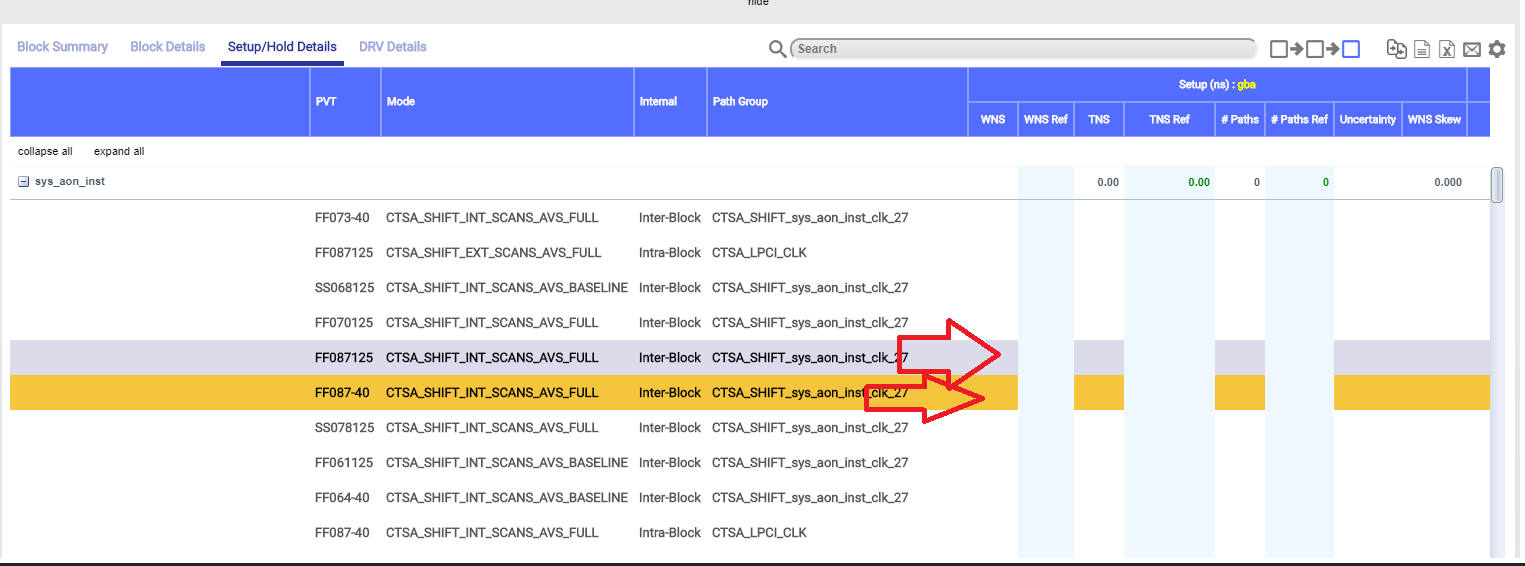This screenshot has width=1525, height=566.
Task: Click the path group cell in the FF073-40 row
Action: [810, 218]
